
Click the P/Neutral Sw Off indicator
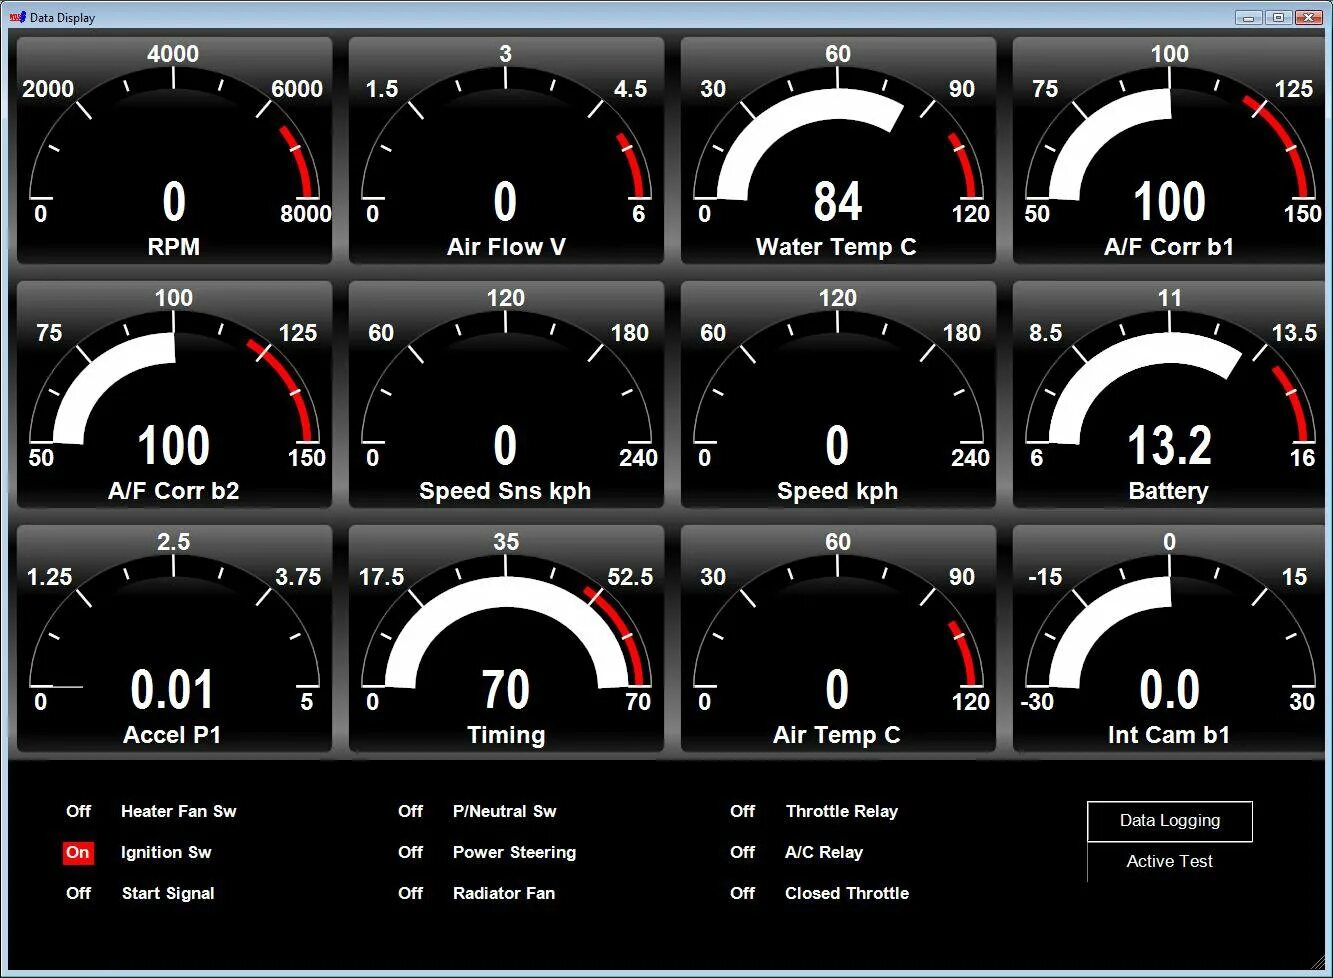click(x=410, y=811)
